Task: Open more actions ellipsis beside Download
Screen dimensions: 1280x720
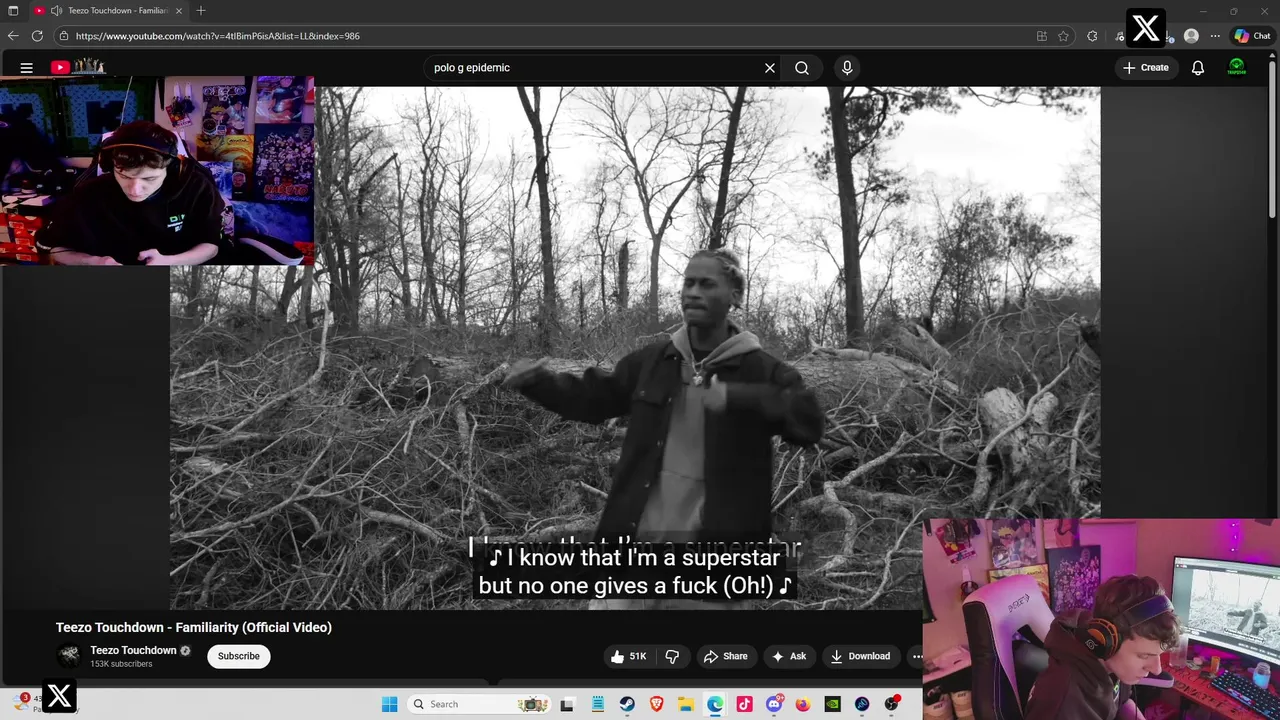Action: tap(917, 656)
